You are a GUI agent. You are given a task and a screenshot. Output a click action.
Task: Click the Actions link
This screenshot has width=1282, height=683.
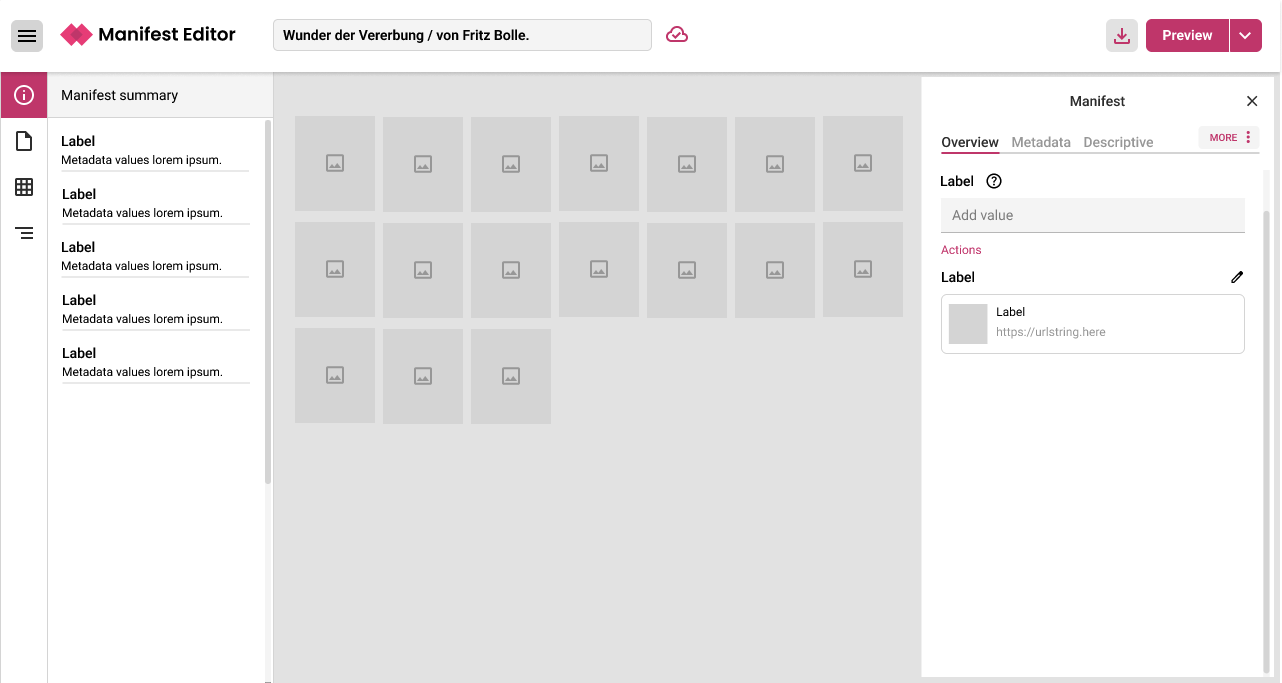coord(961,250)
